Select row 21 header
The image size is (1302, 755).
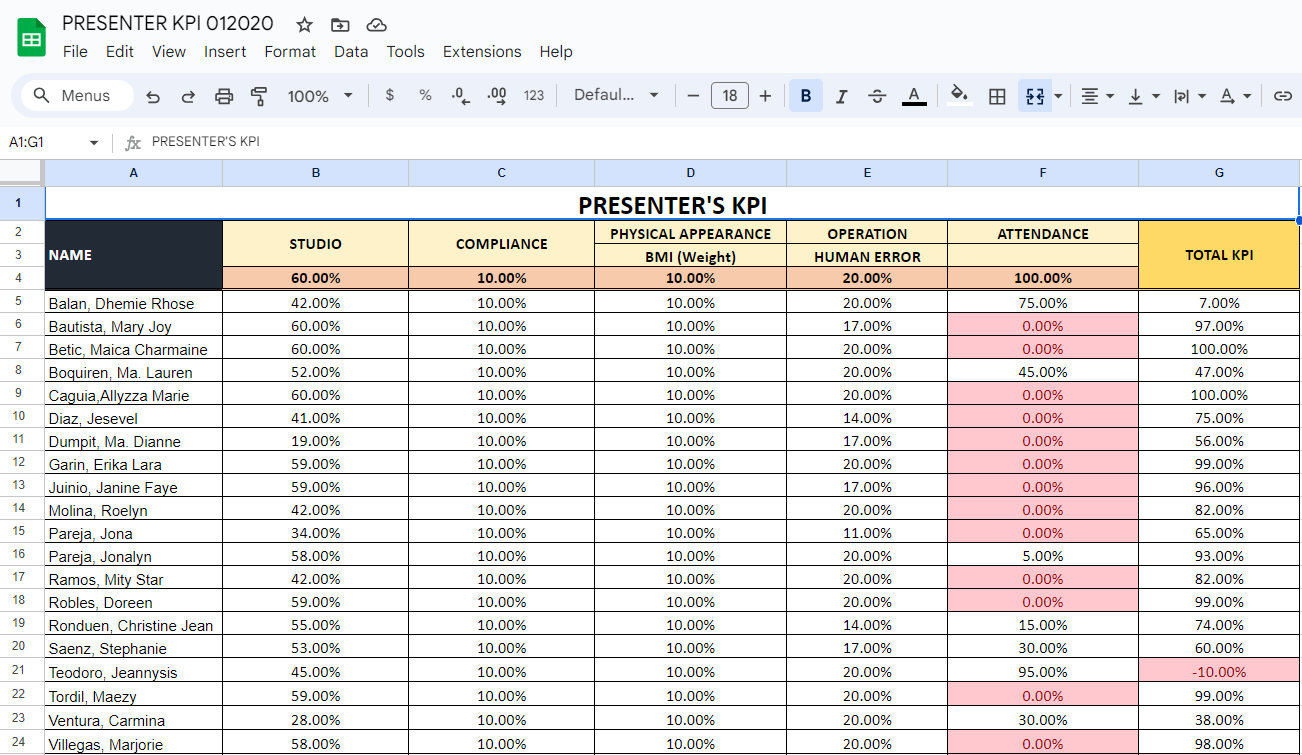click(x=22, y=671)
